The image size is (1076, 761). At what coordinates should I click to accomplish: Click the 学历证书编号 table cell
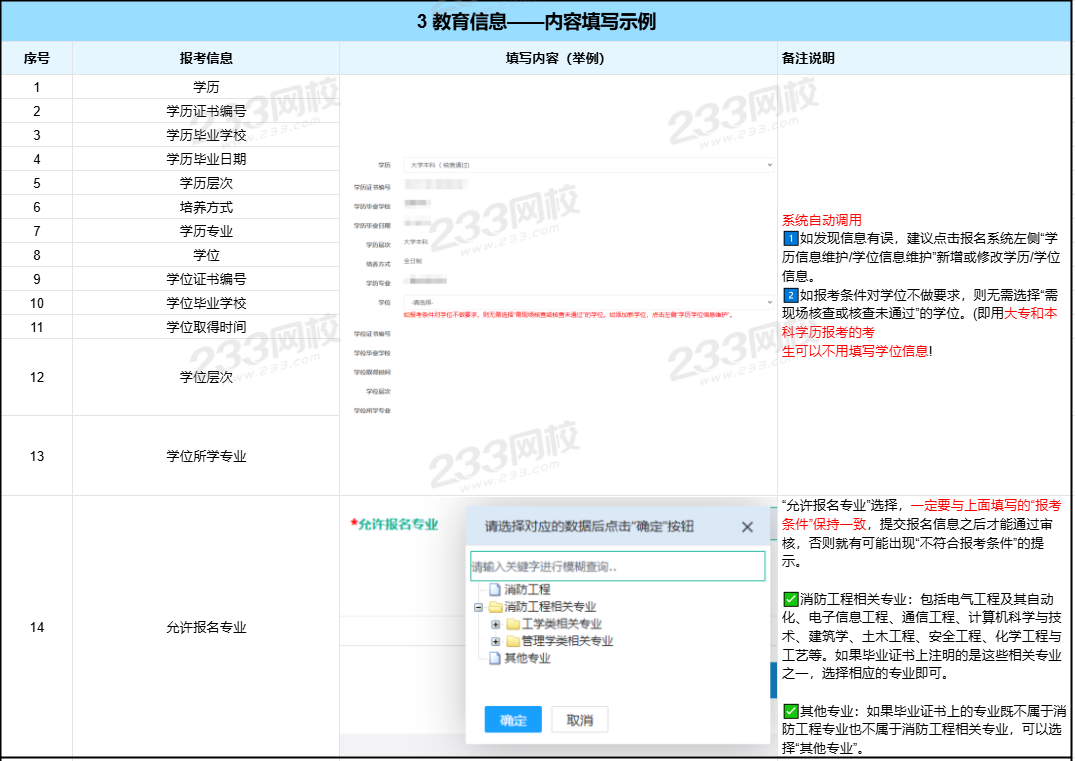[206, 111]
